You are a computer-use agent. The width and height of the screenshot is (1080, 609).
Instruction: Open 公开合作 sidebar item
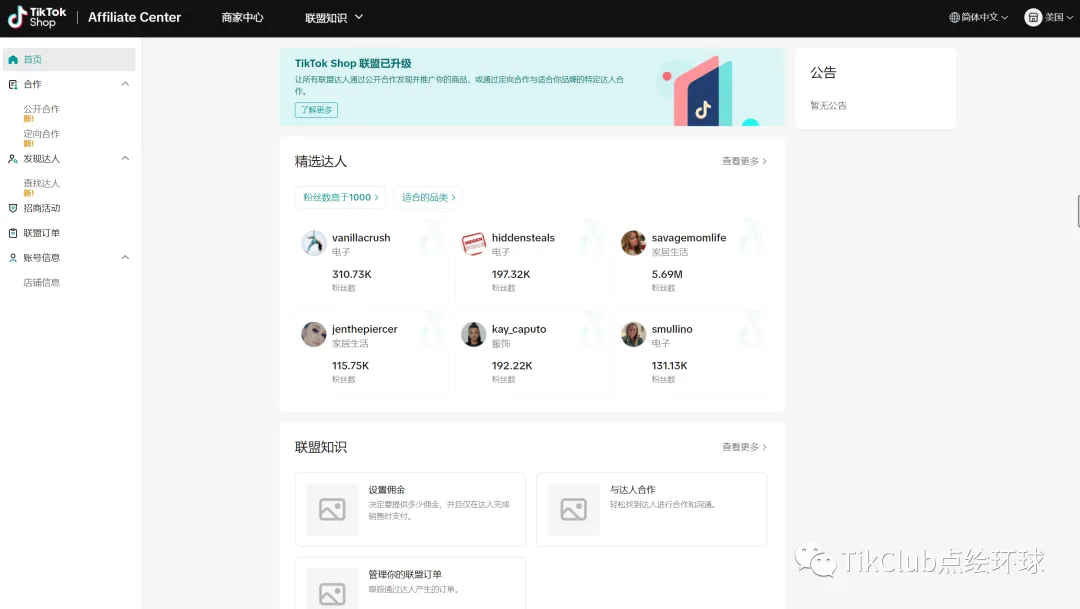click(x=41, y=109)
